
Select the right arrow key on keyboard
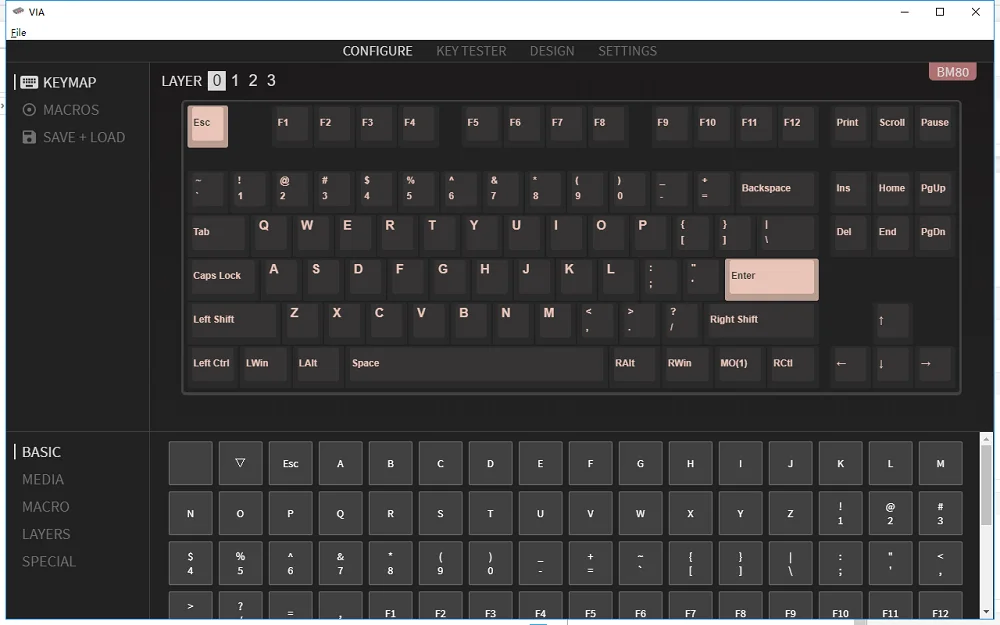(933, 364)
